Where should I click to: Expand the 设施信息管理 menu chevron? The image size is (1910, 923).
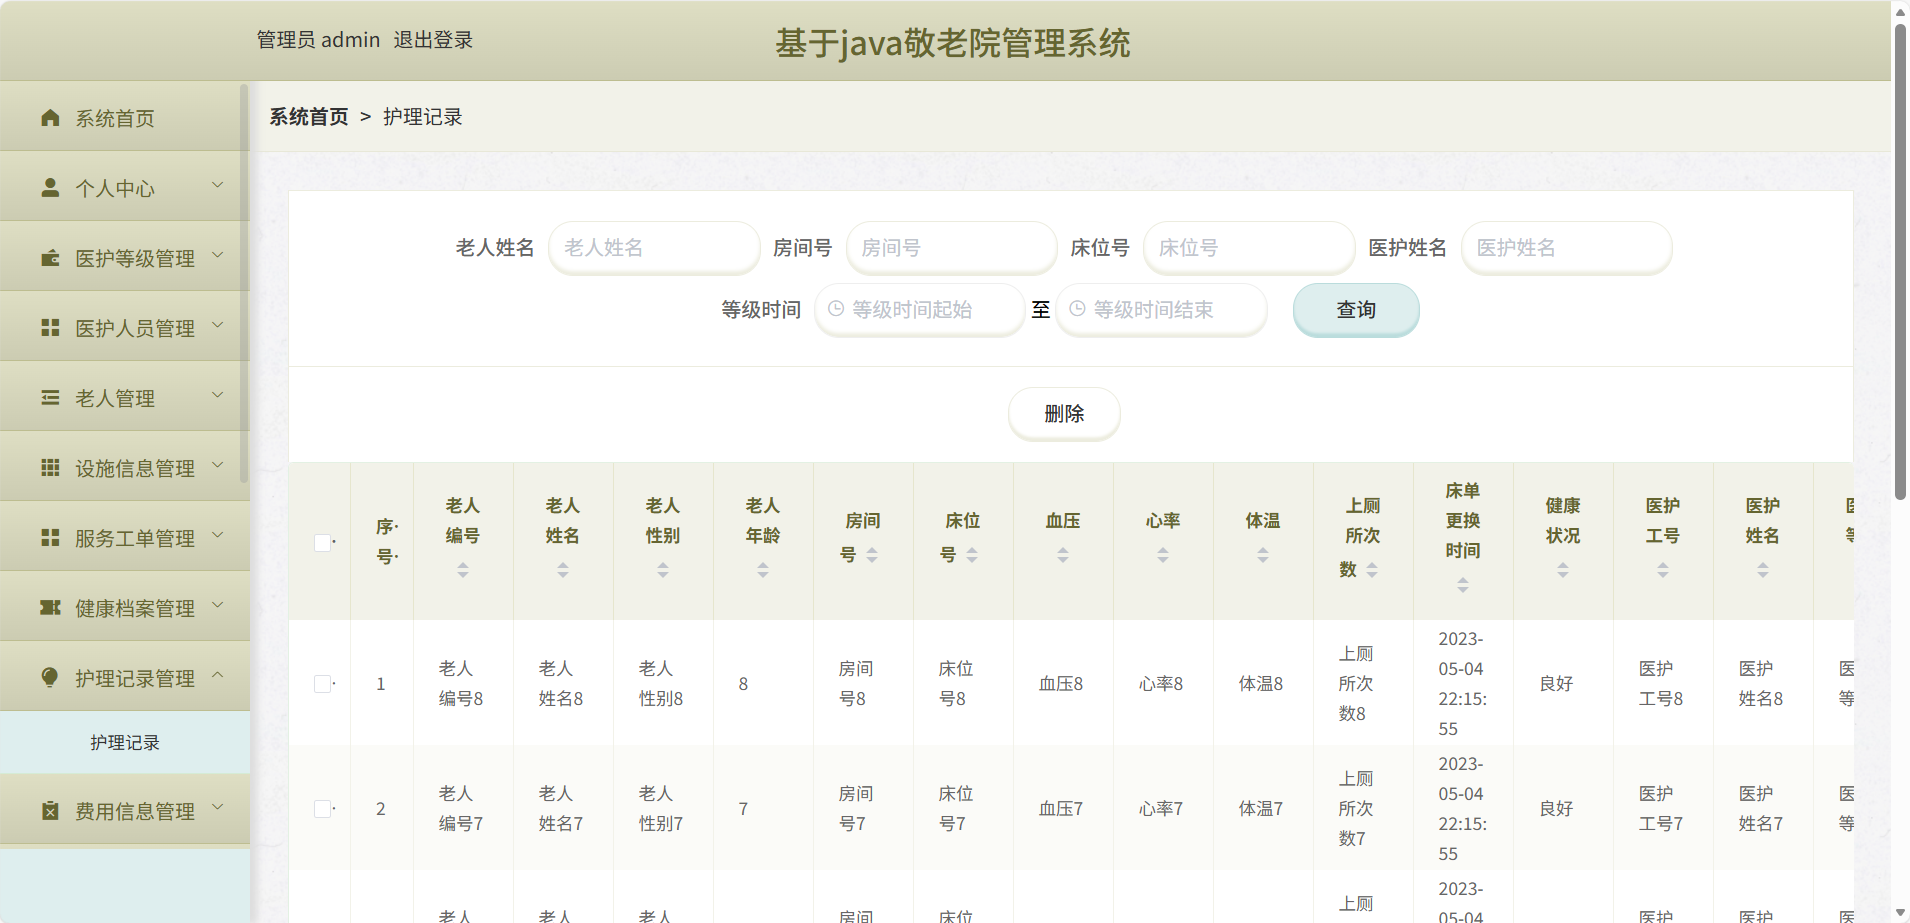[x=218, y=466]
